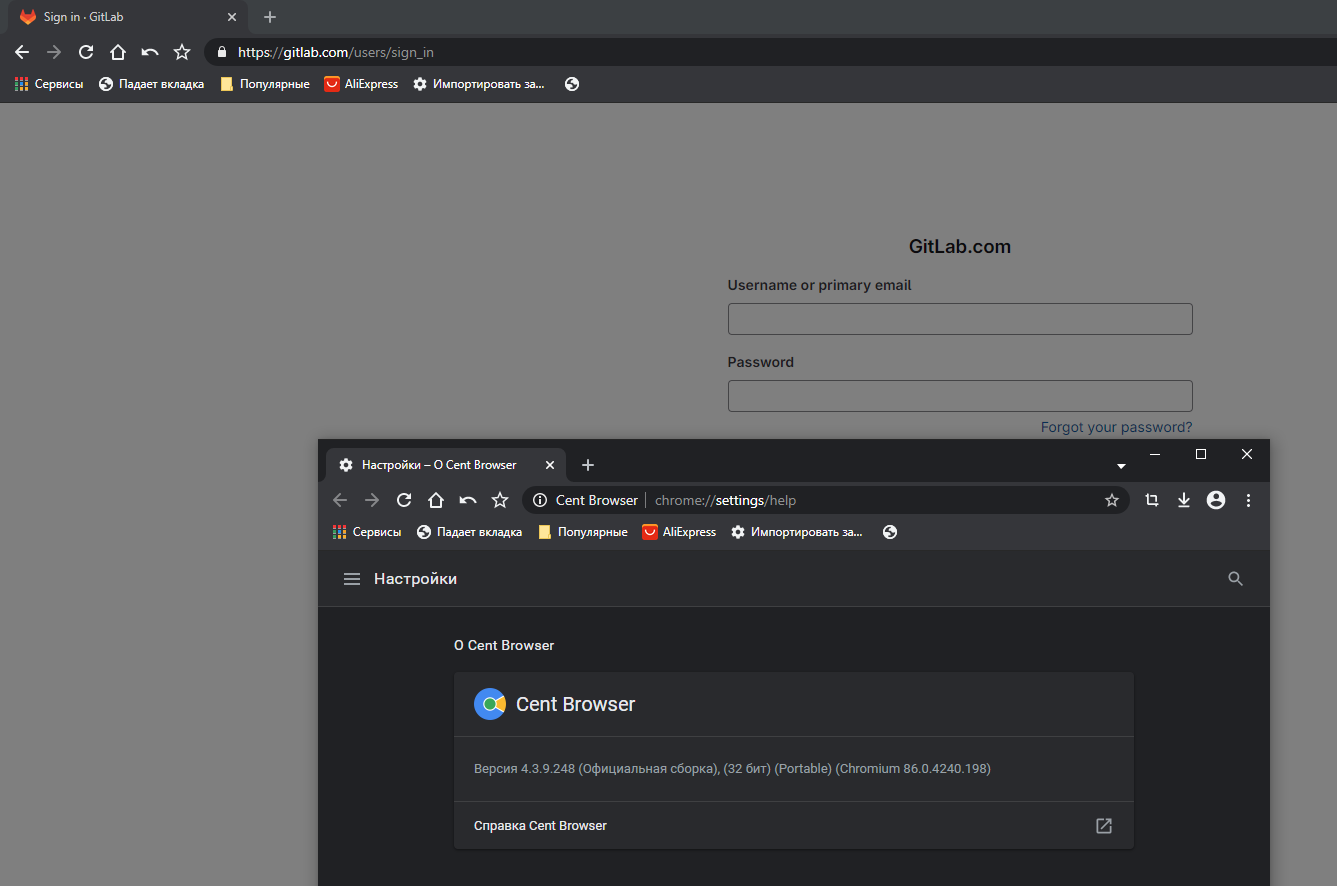The height and width of the screenshot is (886, 1337).
Task: Click Forgot your password? link
Action: (1116, 427)
